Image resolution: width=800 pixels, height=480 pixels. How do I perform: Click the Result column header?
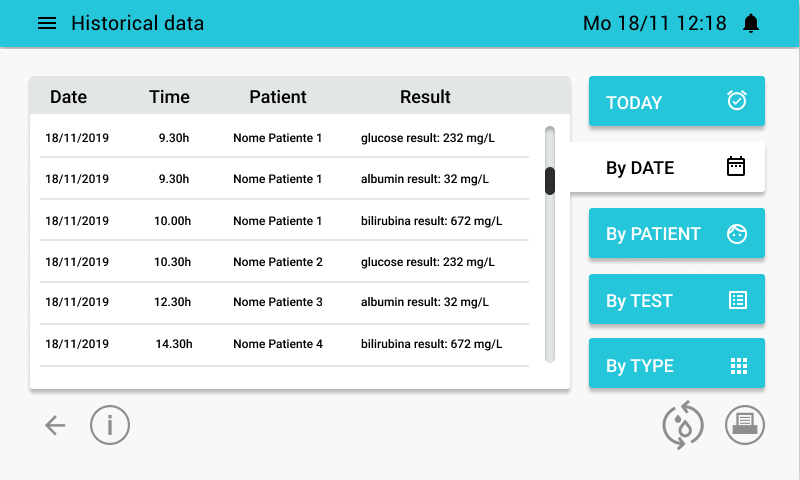425,97
